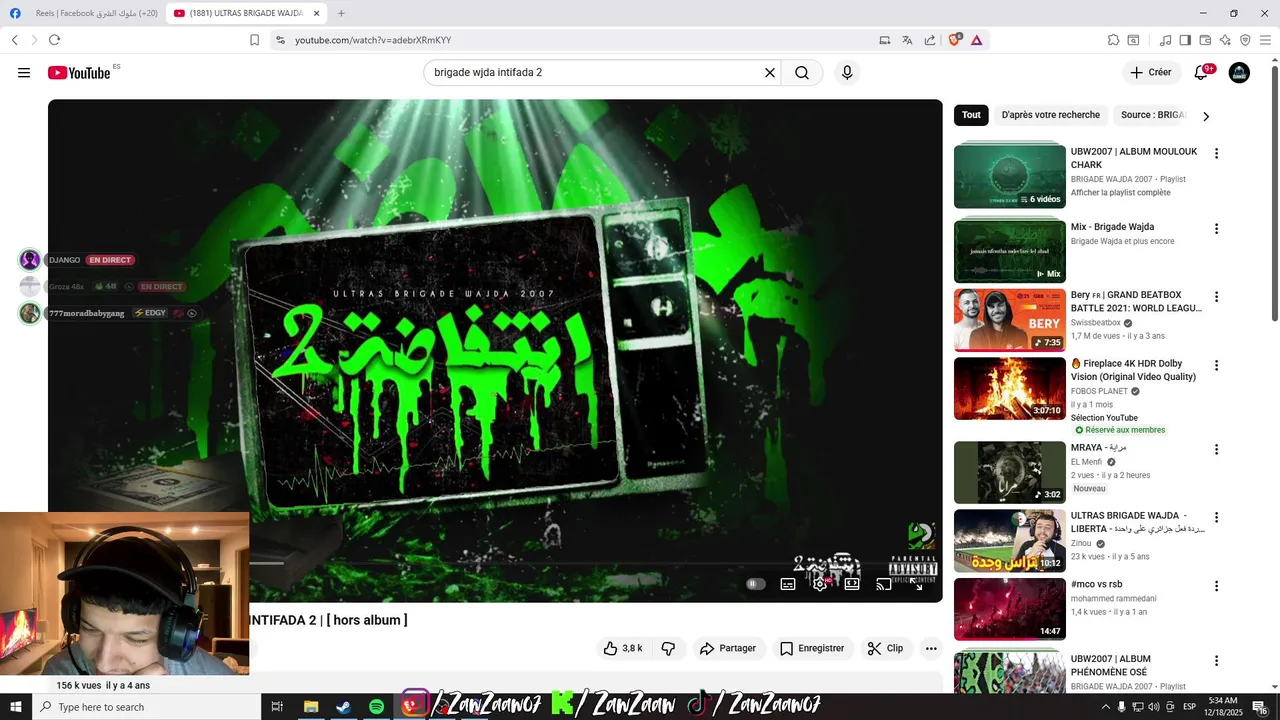Open Steam from the taskbar
The height and width of the screenshot is (720, 1280).
pyautogui.click(x=343, y=707)
